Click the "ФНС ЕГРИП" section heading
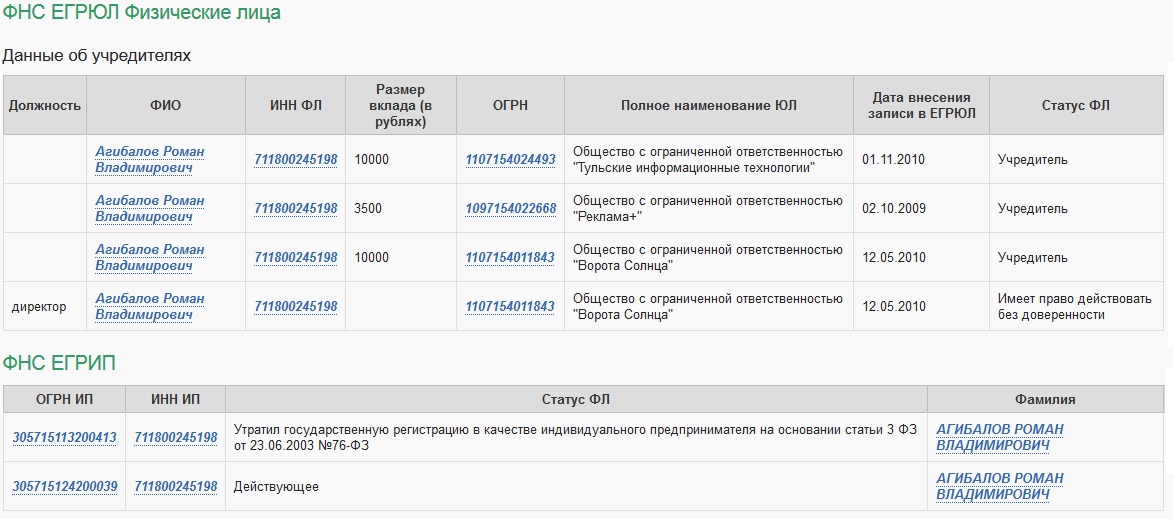This screenshot has width=1173, height=519. (59, 363)
